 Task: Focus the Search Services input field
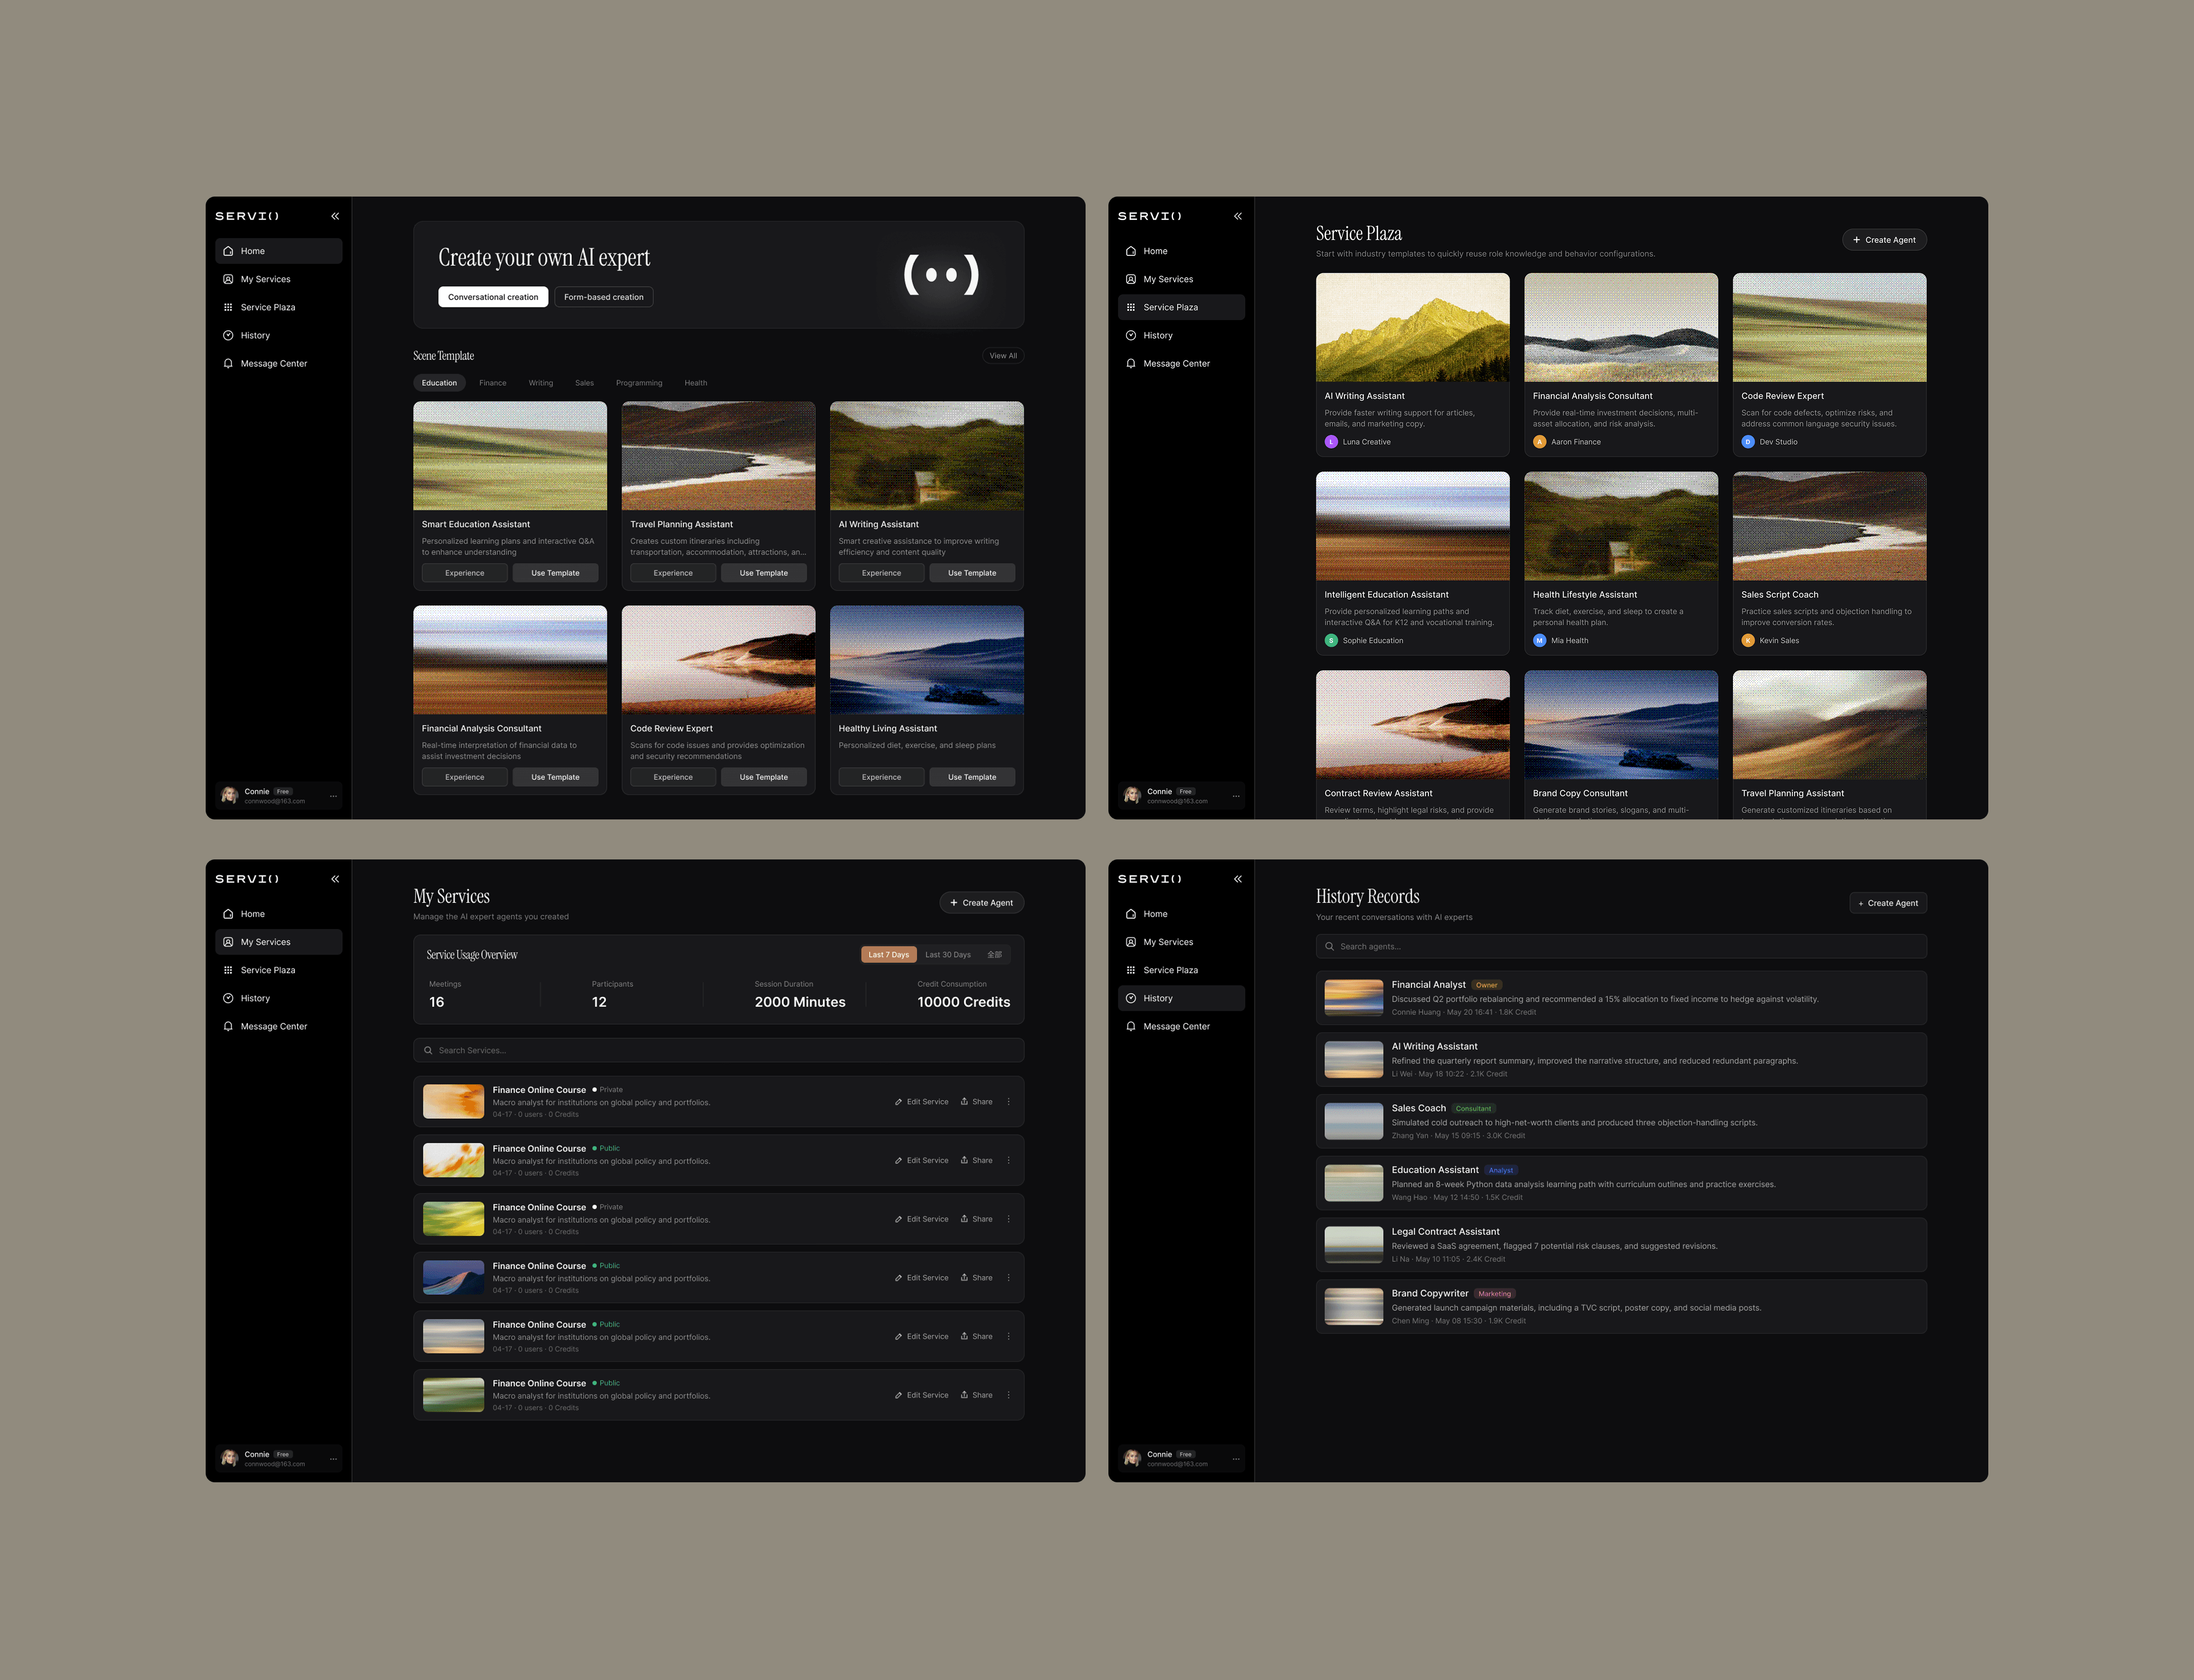(718, 1050)
